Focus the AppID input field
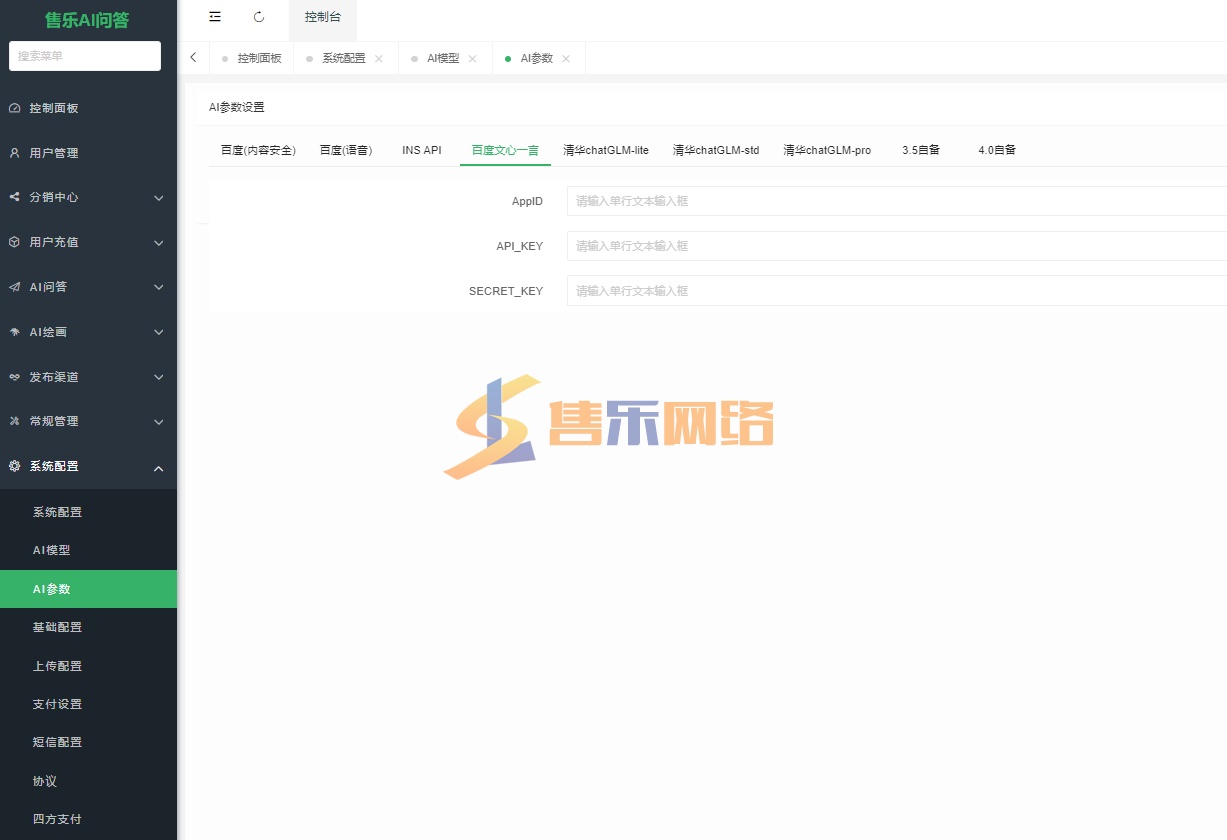This screenshot has width=1227, height=840. (897, 201)
